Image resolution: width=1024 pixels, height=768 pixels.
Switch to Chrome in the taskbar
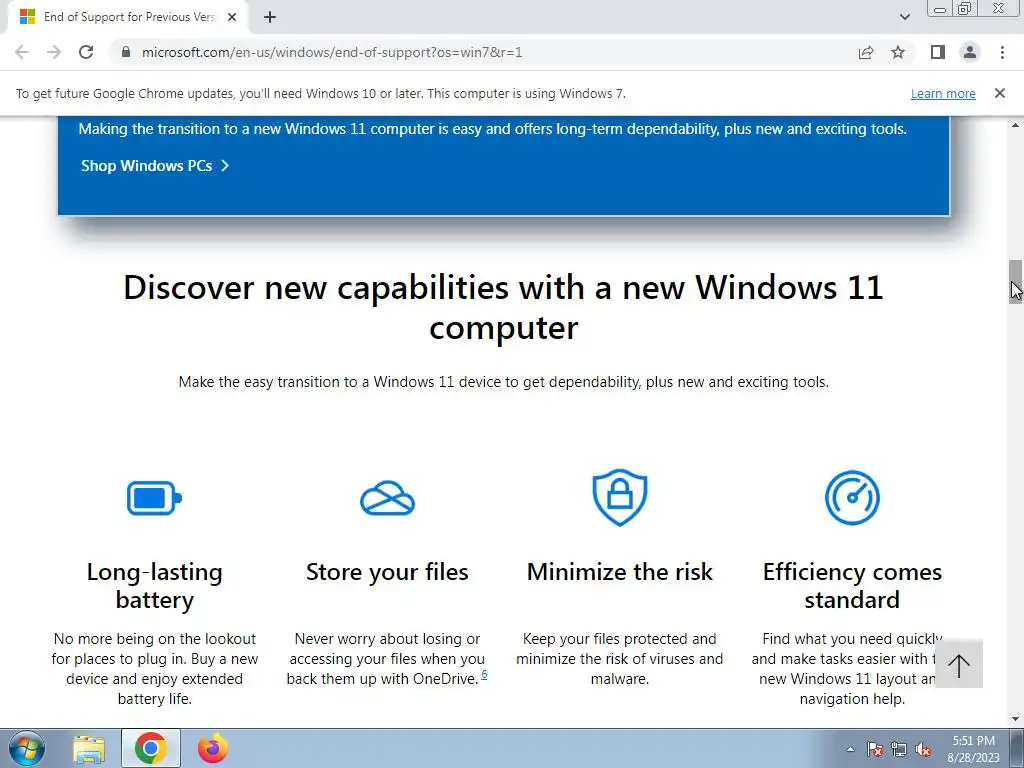pos(151,748)
